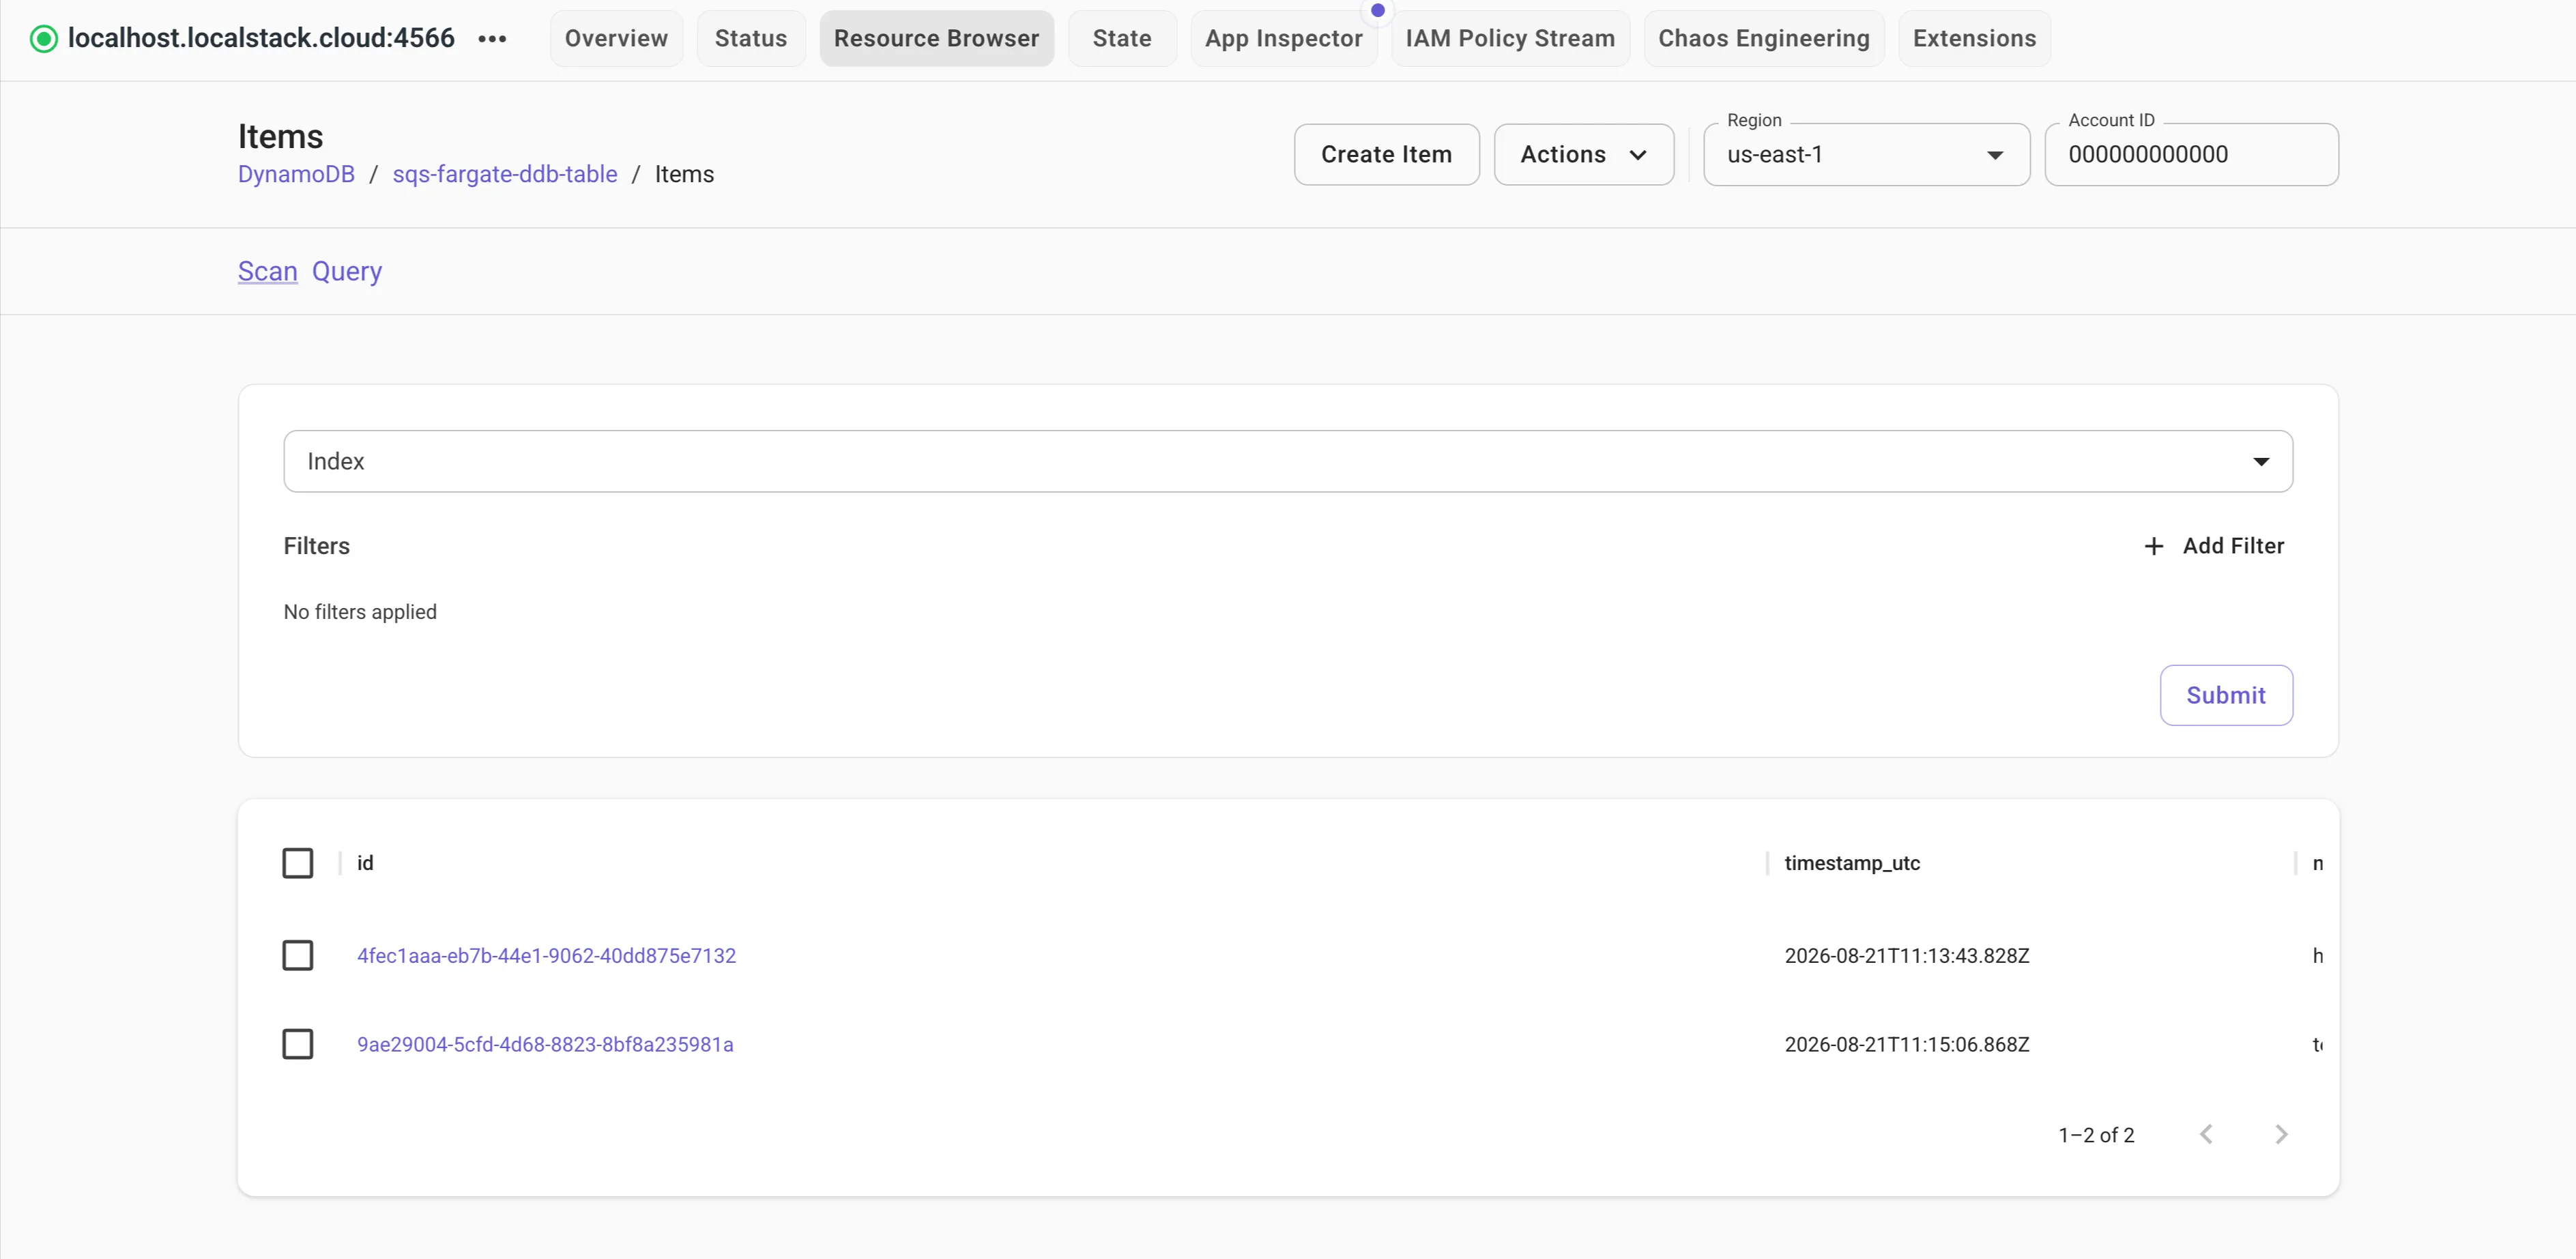Click the timestamp_utc column header

point(1852,863)
